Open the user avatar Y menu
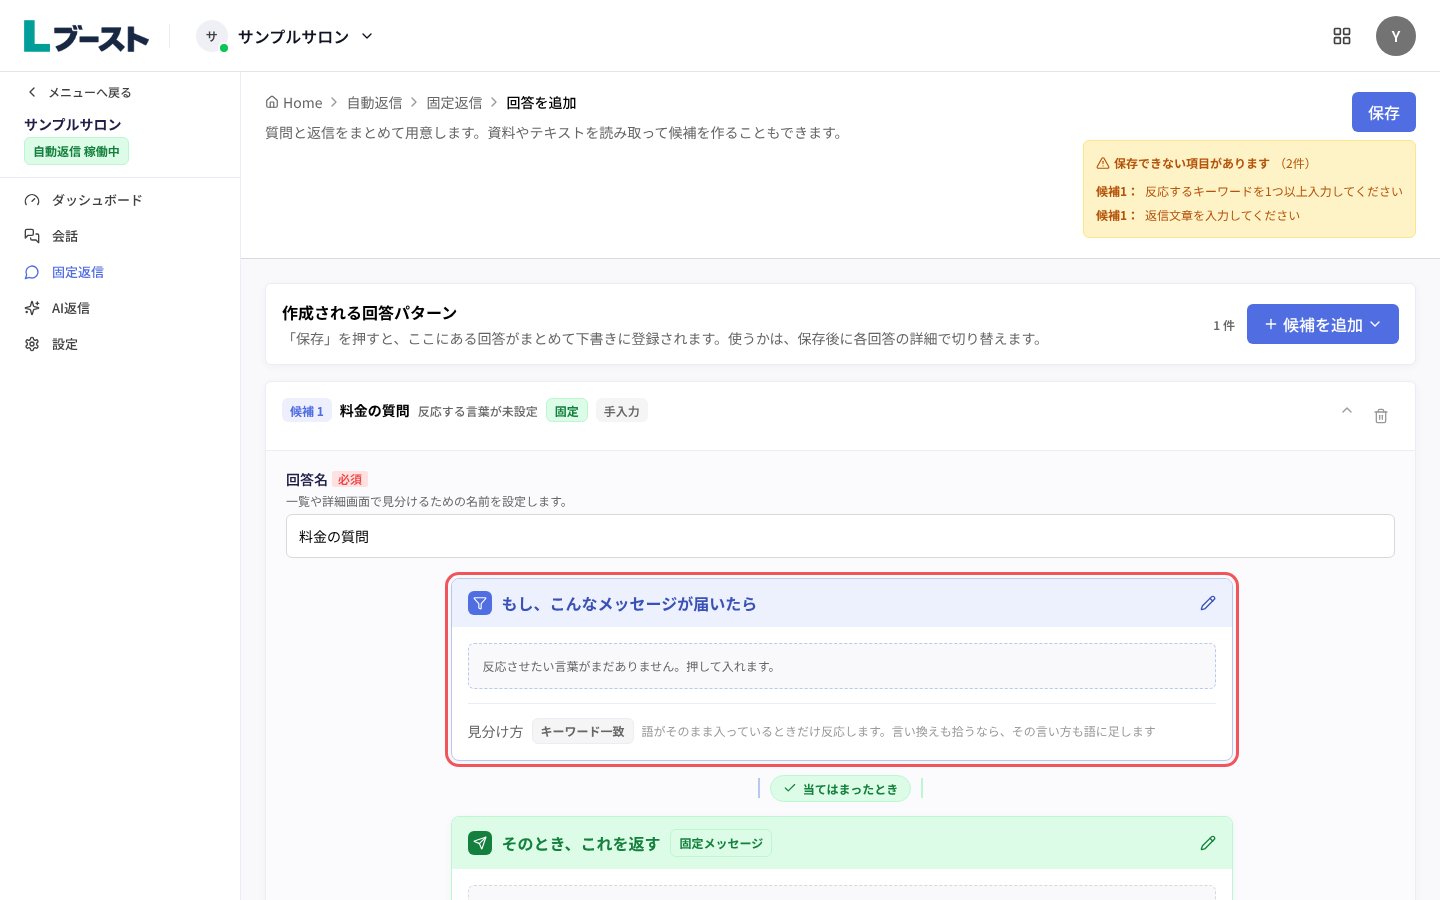 point(1396,36)
